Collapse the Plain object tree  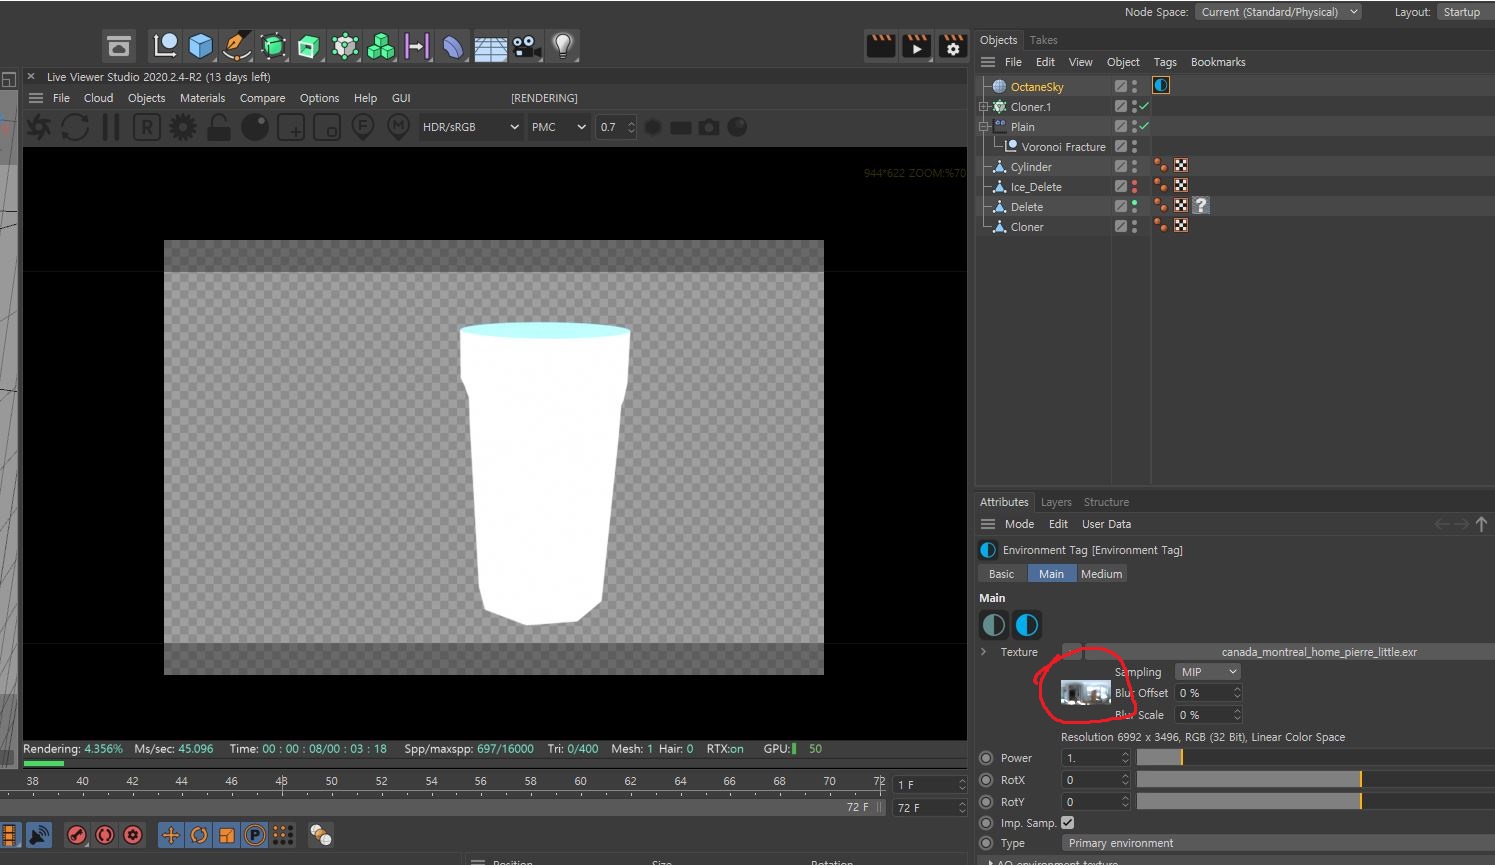coord(983,127)
